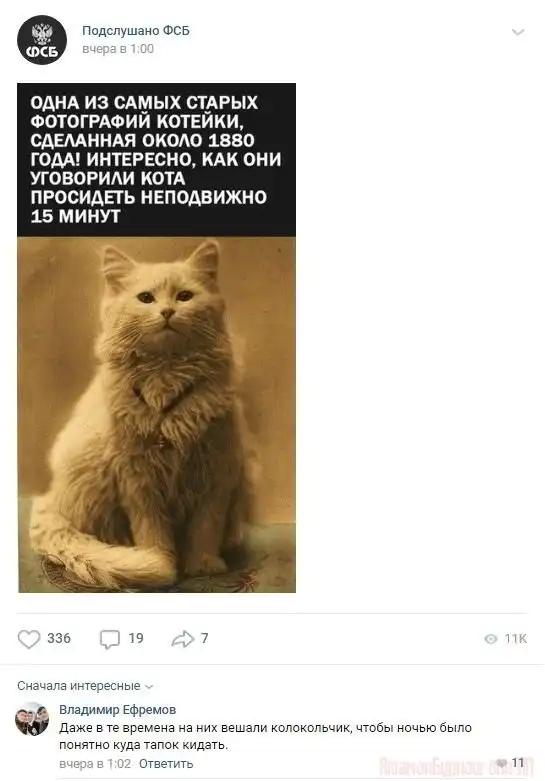Viewport: 545px width, 781px height.
Task: Open comments via the speech bubble icon
Action: coord(110,639)
